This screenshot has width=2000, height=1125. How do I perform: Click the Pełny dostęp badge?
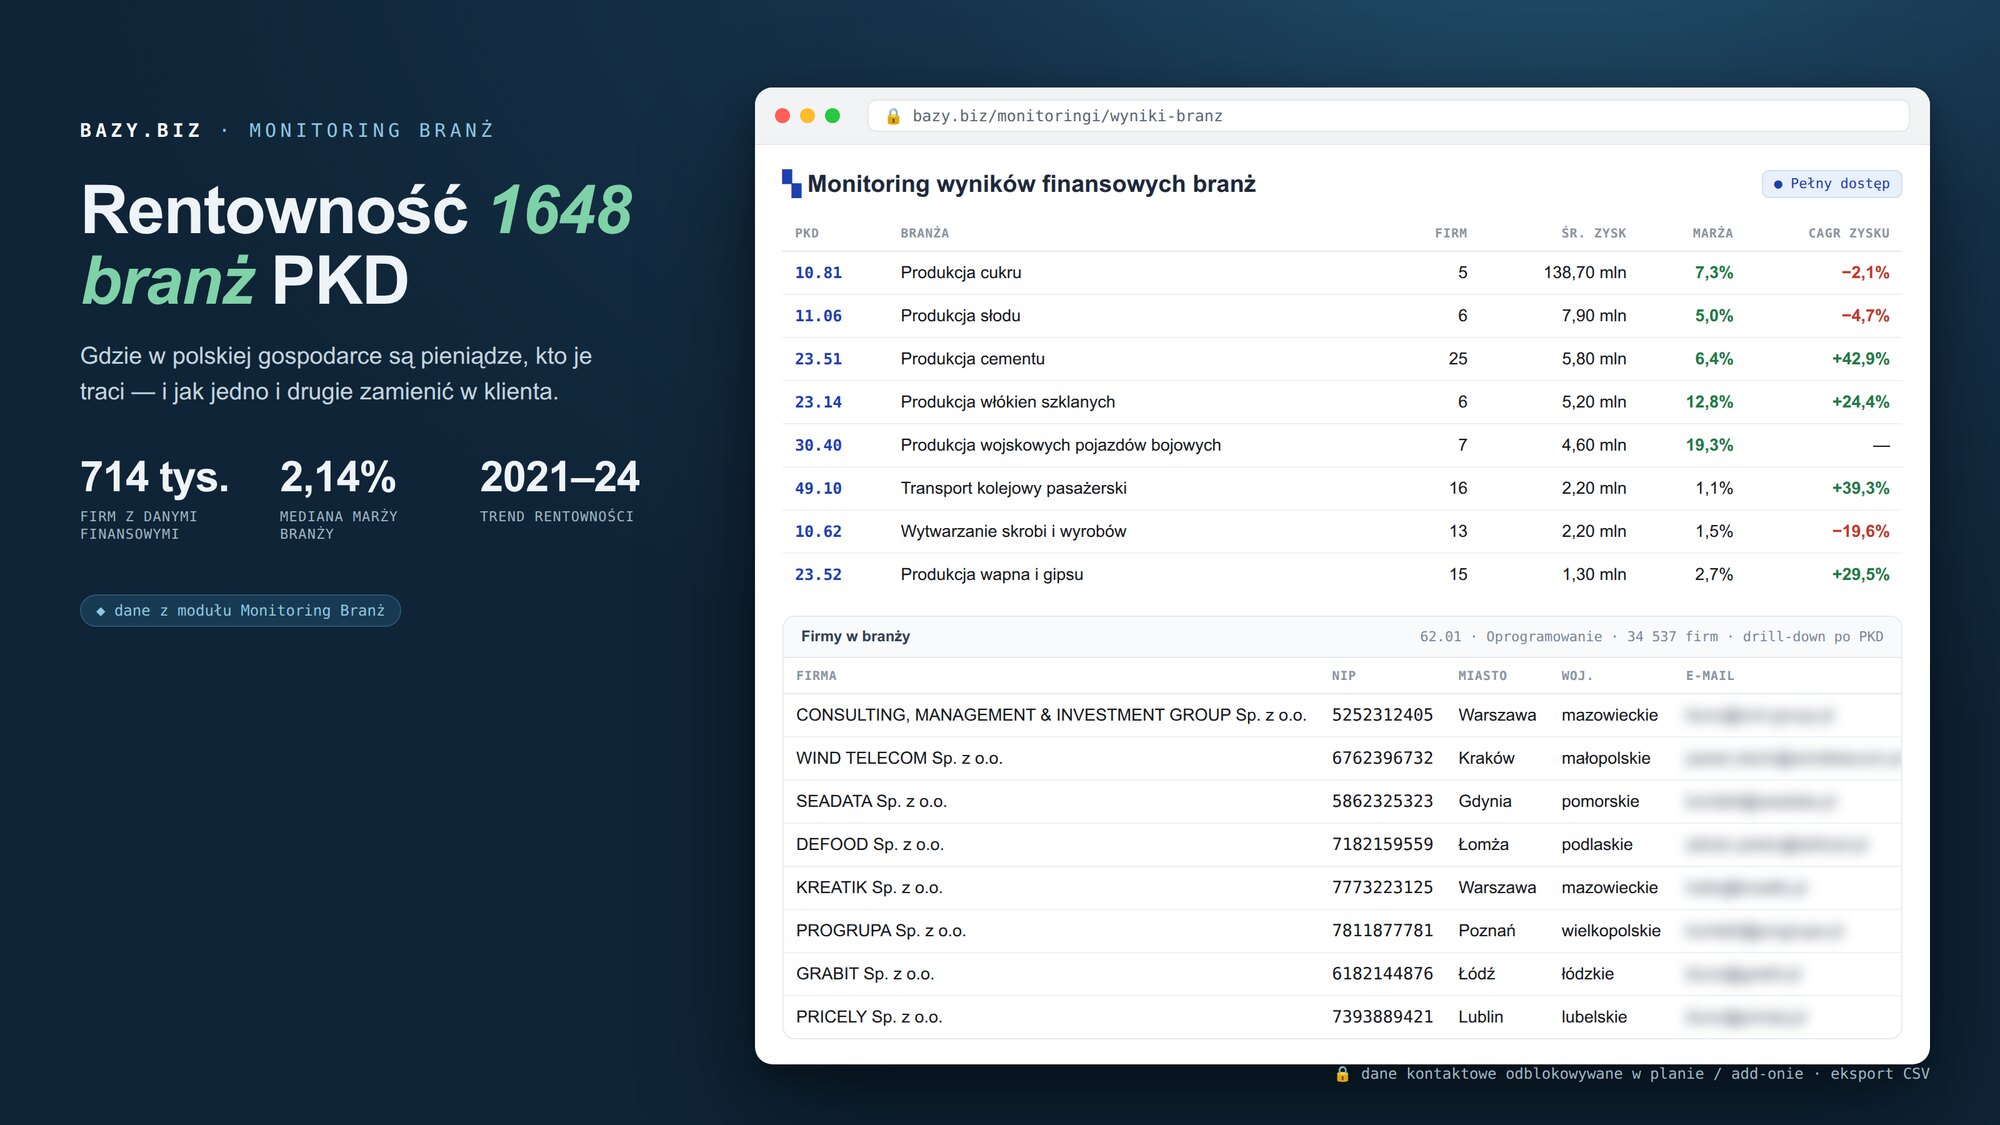(x=1831, y=184)
